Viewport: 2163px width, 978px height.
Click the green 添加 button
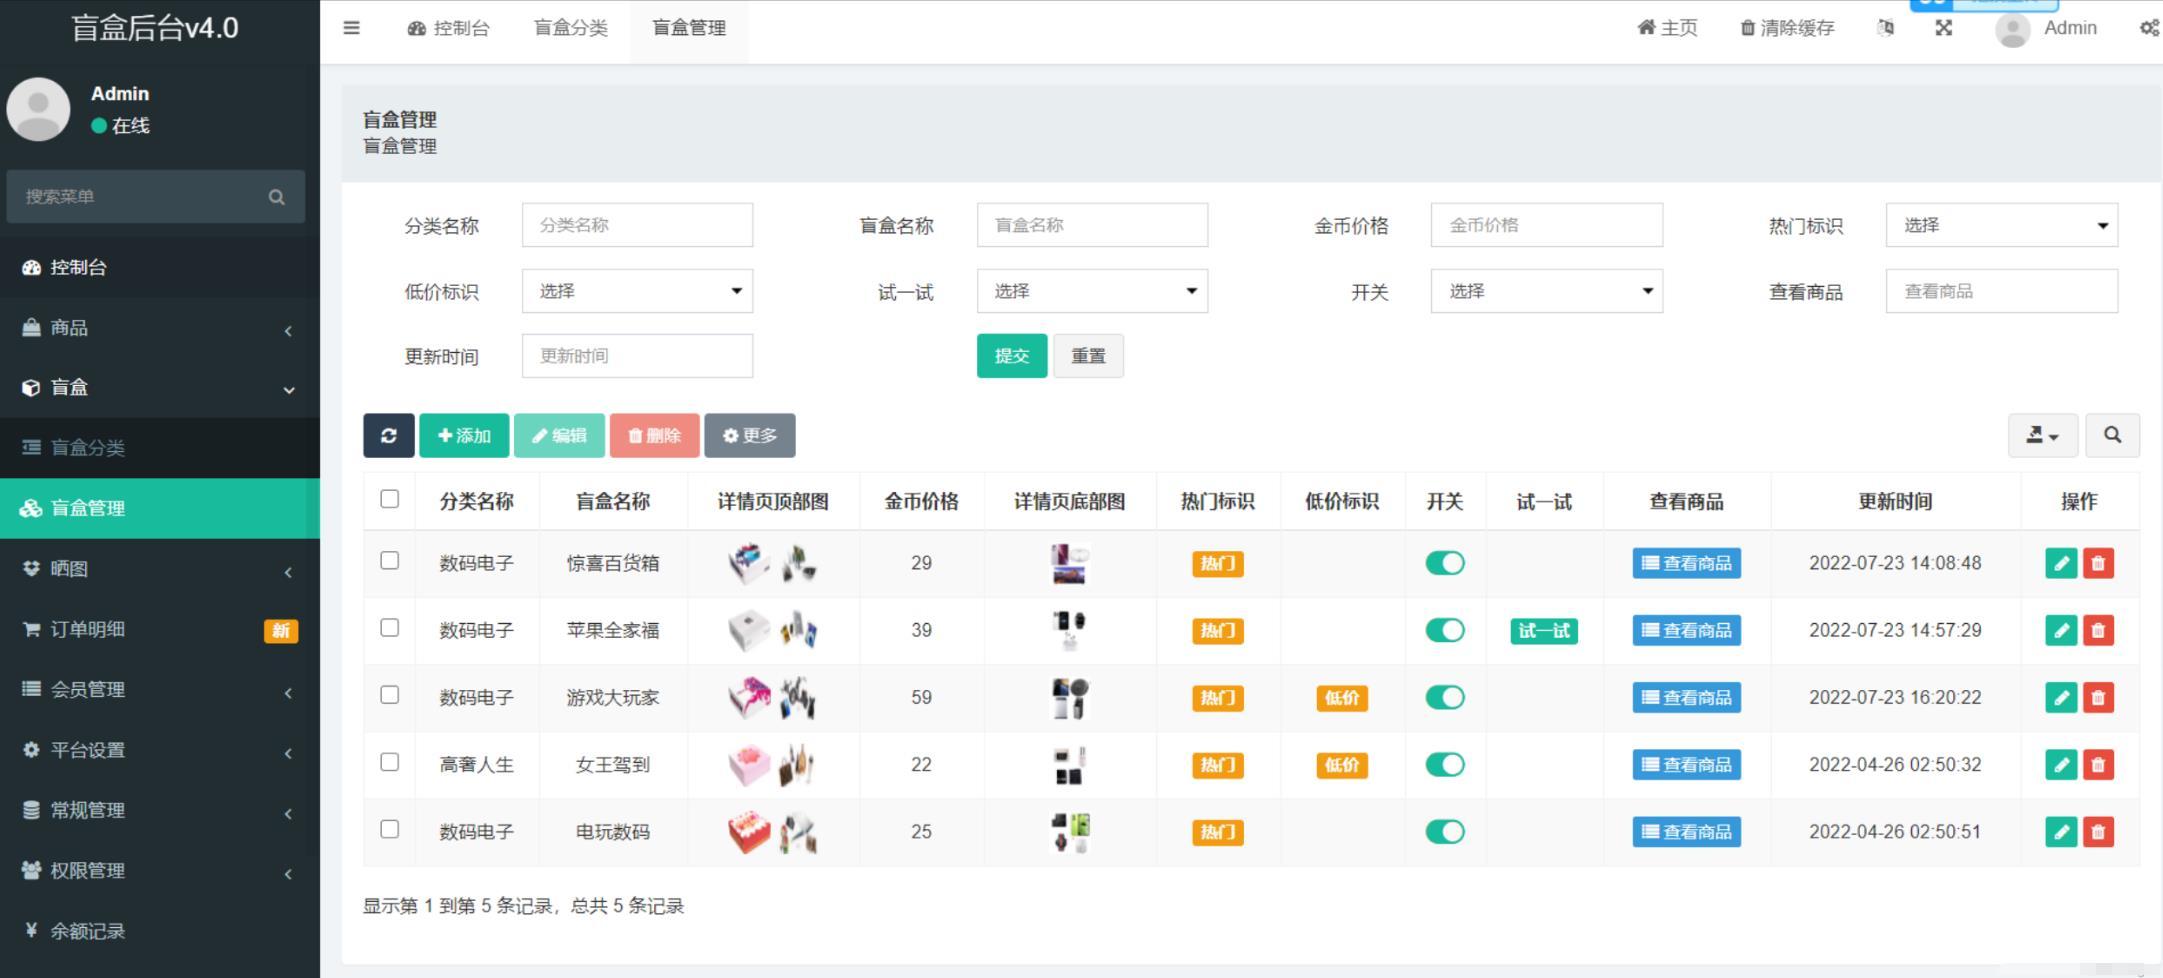(464, 435)
